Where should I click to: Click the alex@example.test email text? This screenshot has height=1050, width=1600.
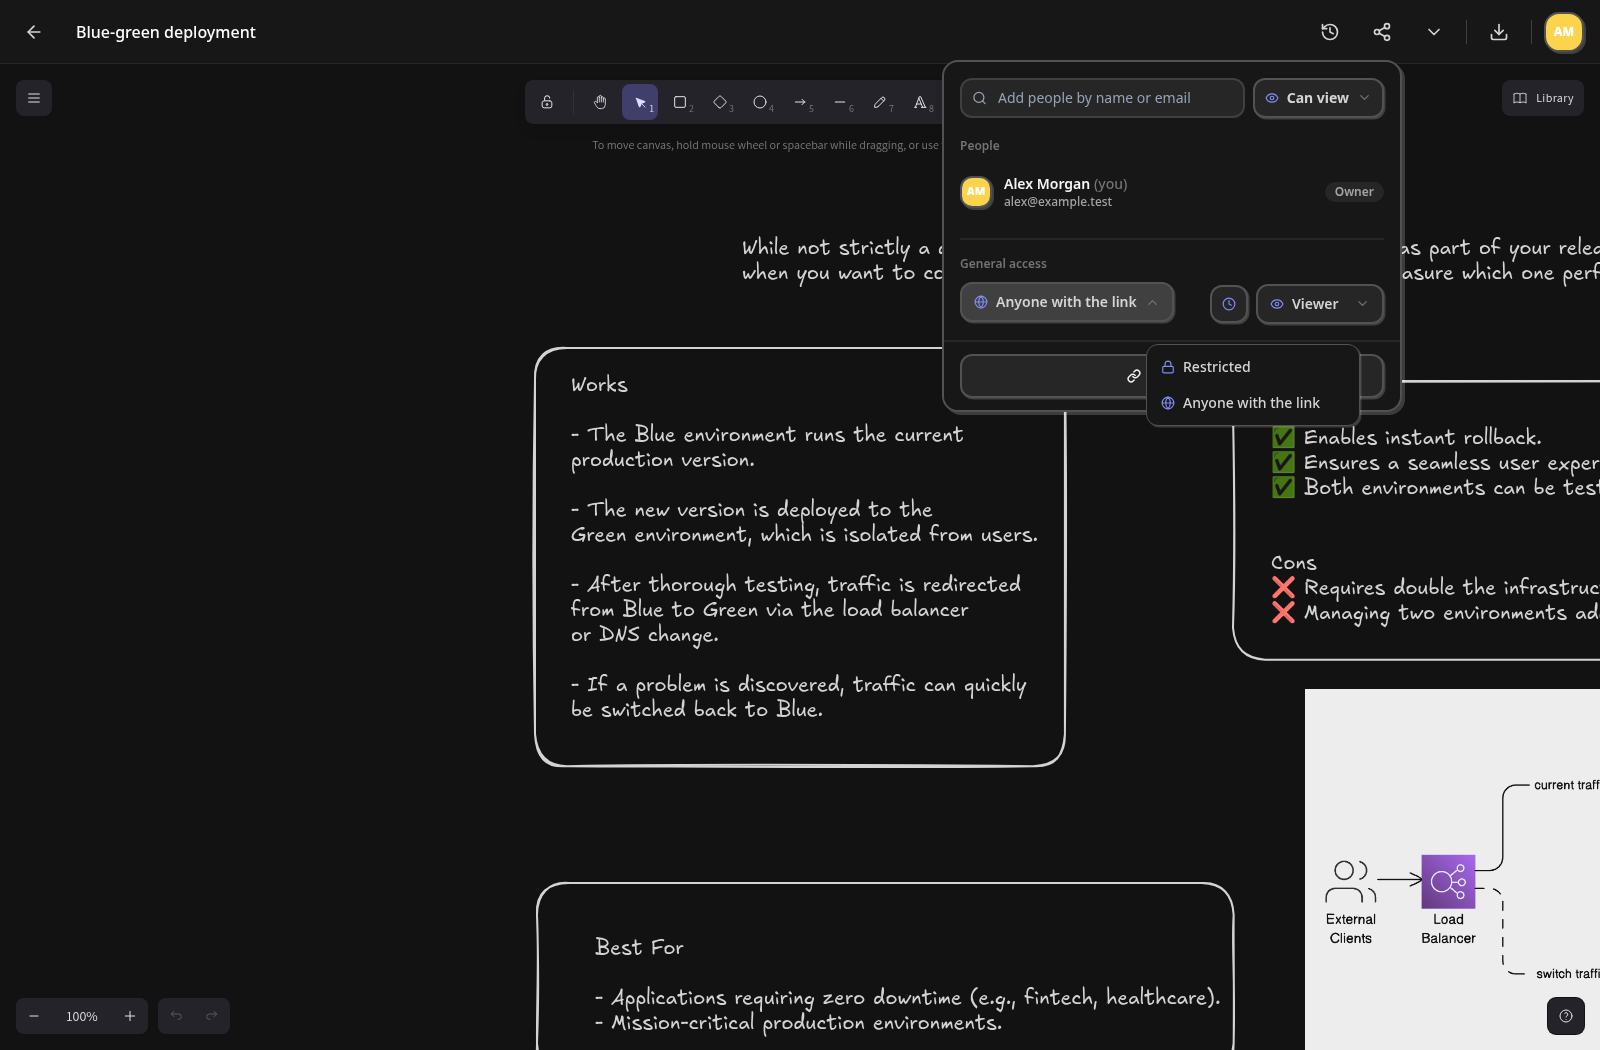(1058, 202)
